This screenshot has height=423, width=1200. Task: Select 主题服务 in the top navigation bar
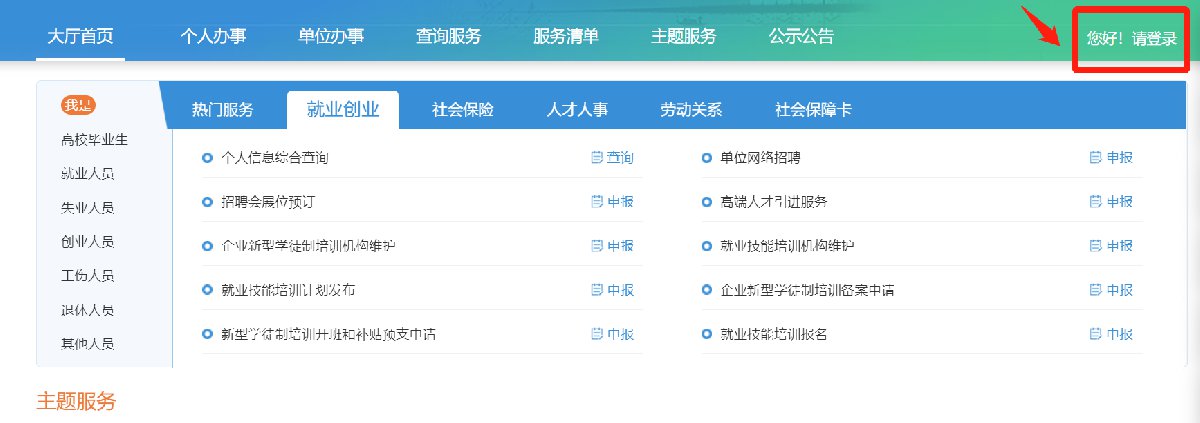(684, 37)
